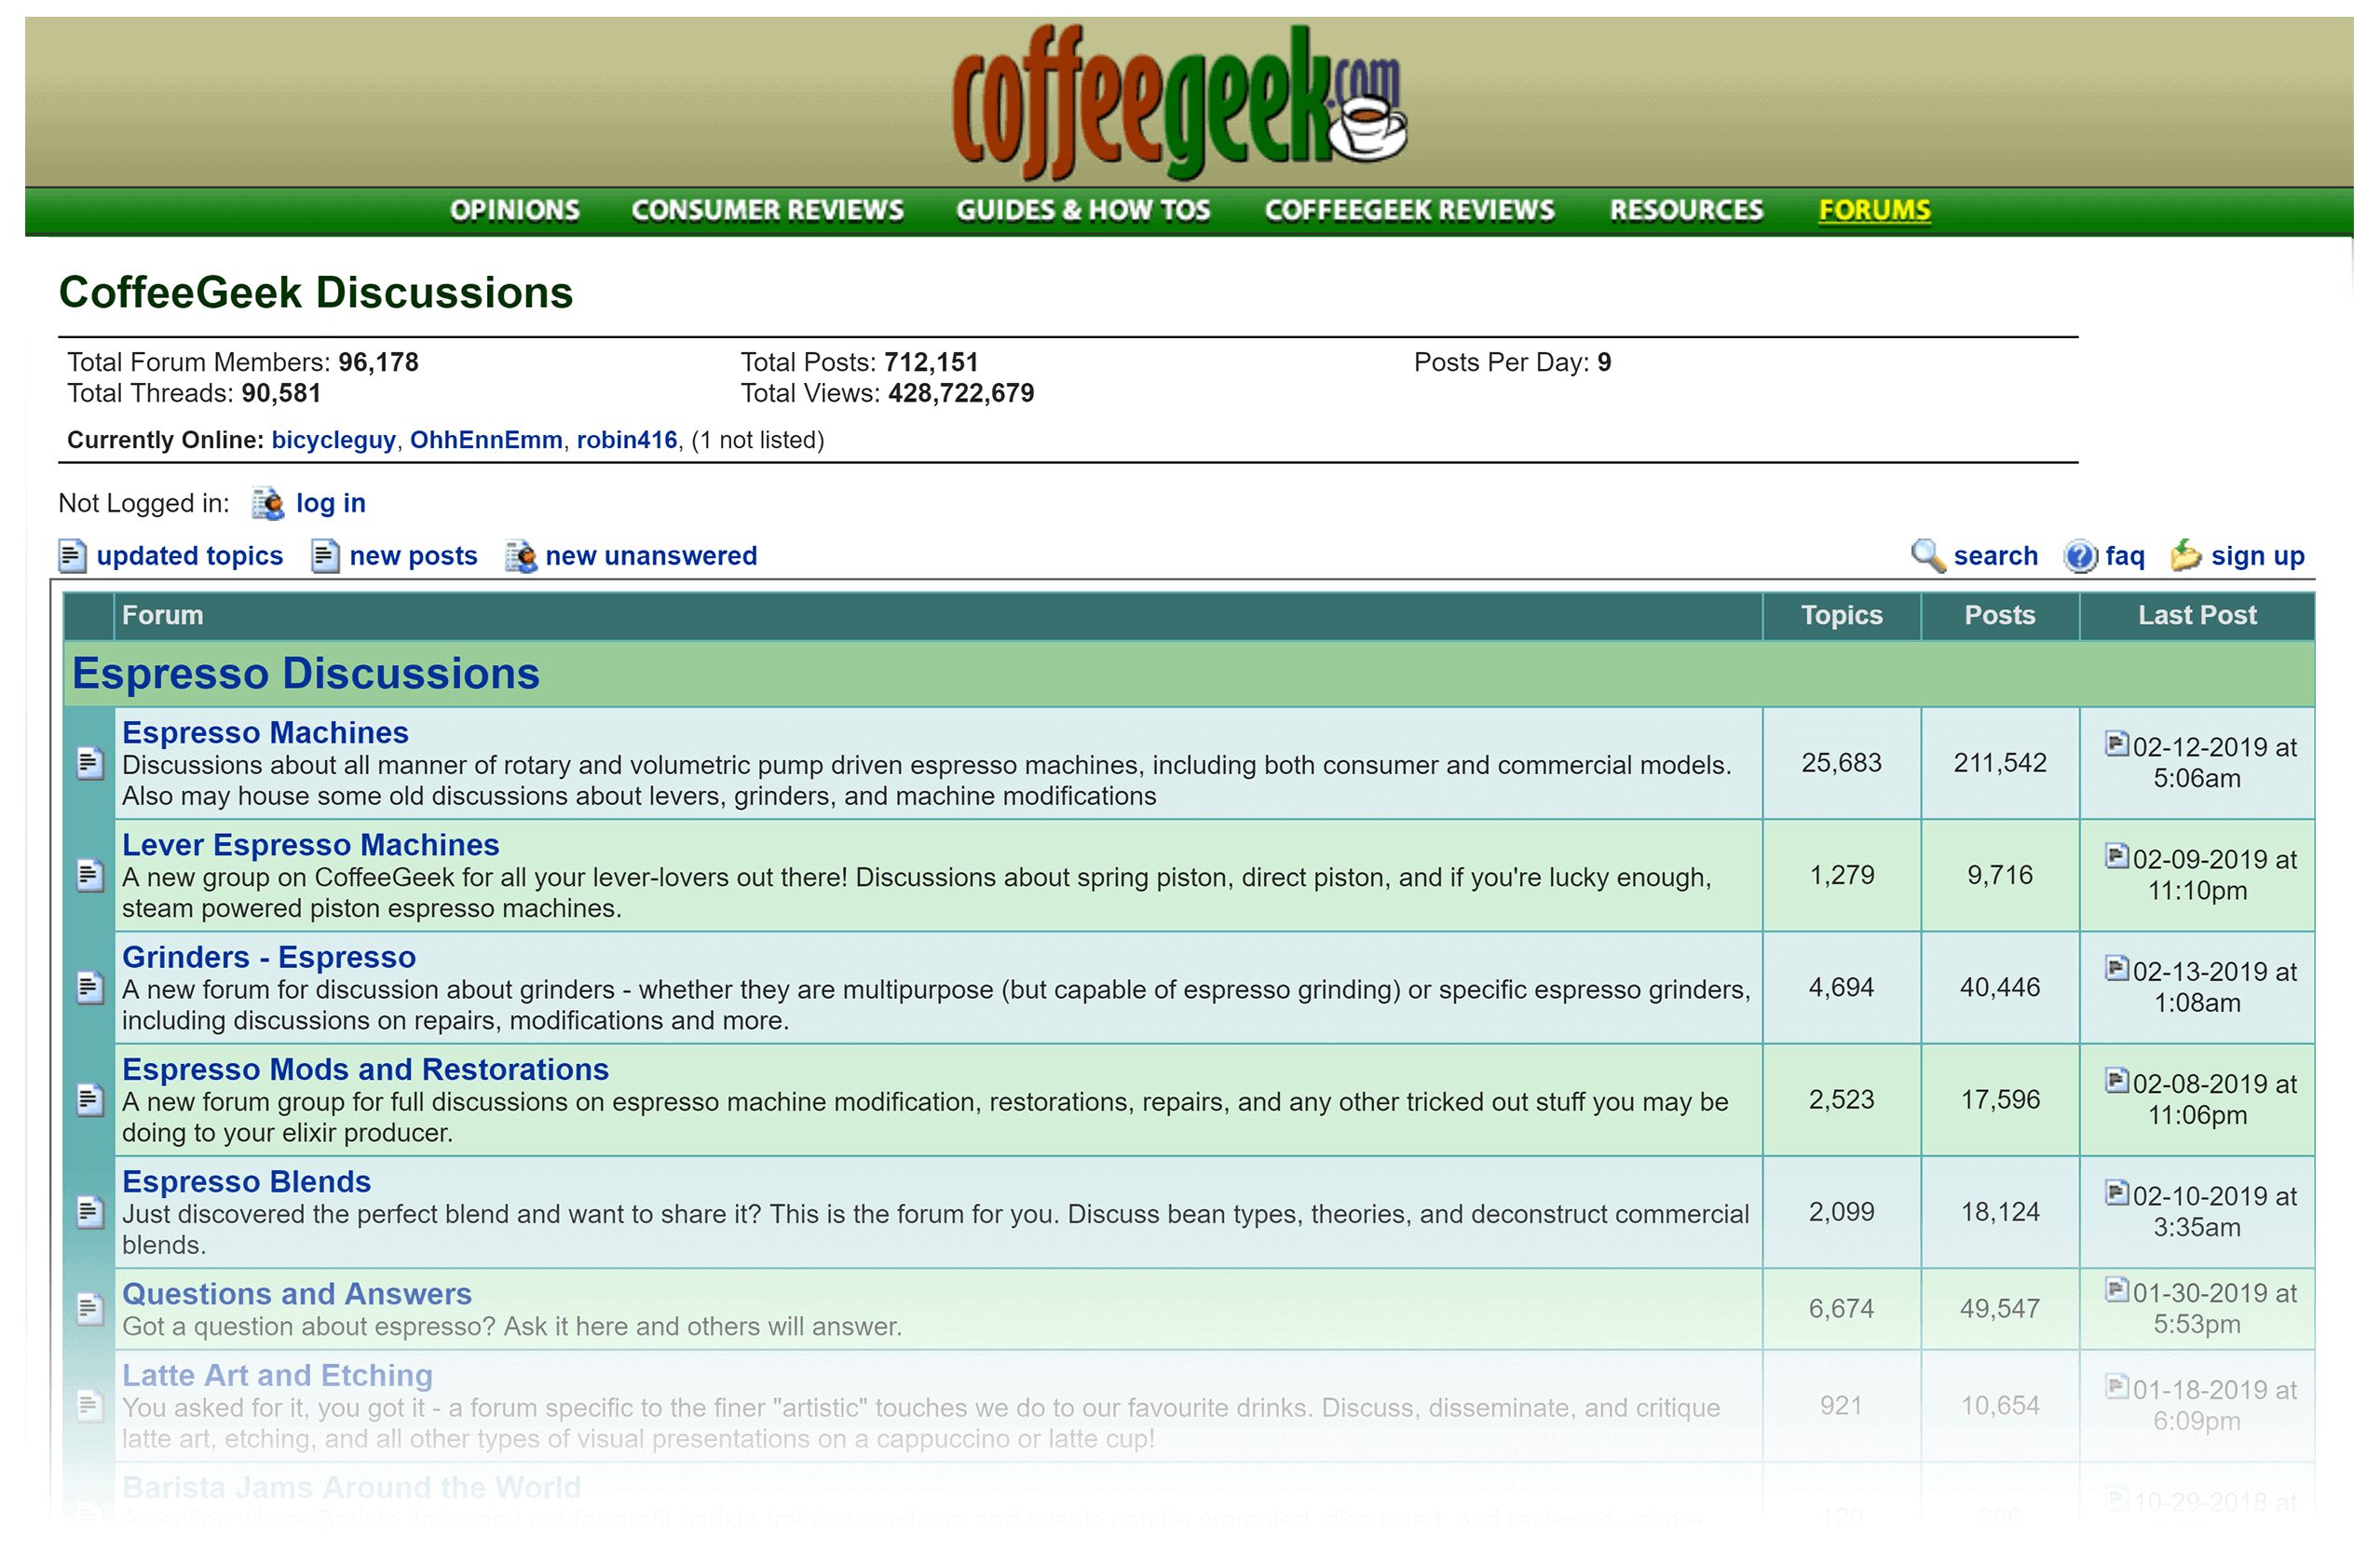Click the CoffeeGeek Discussions heading
The height and width of the screenshot is (1554, 2380).
pos(316,293)
